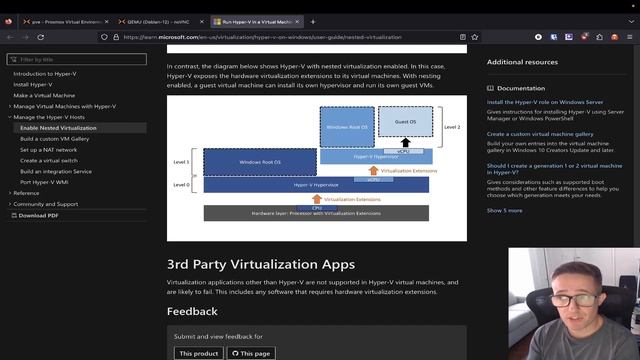Open new tab with plus button
The image size is (640, 360).
coord(313,22)
